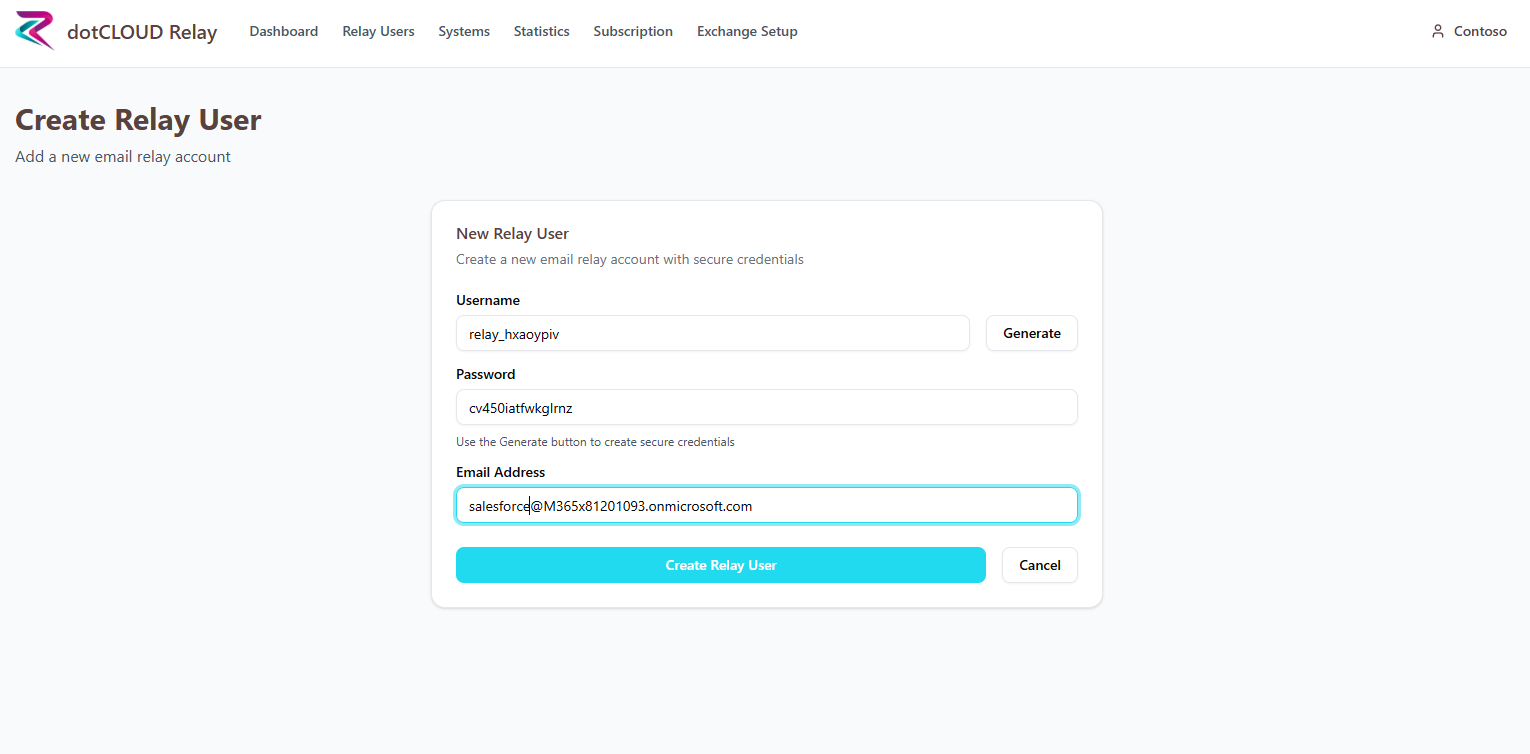Click the person icon beside Contoso
This screenshot has width=1530, height=754.
(x=1438, y=30)
